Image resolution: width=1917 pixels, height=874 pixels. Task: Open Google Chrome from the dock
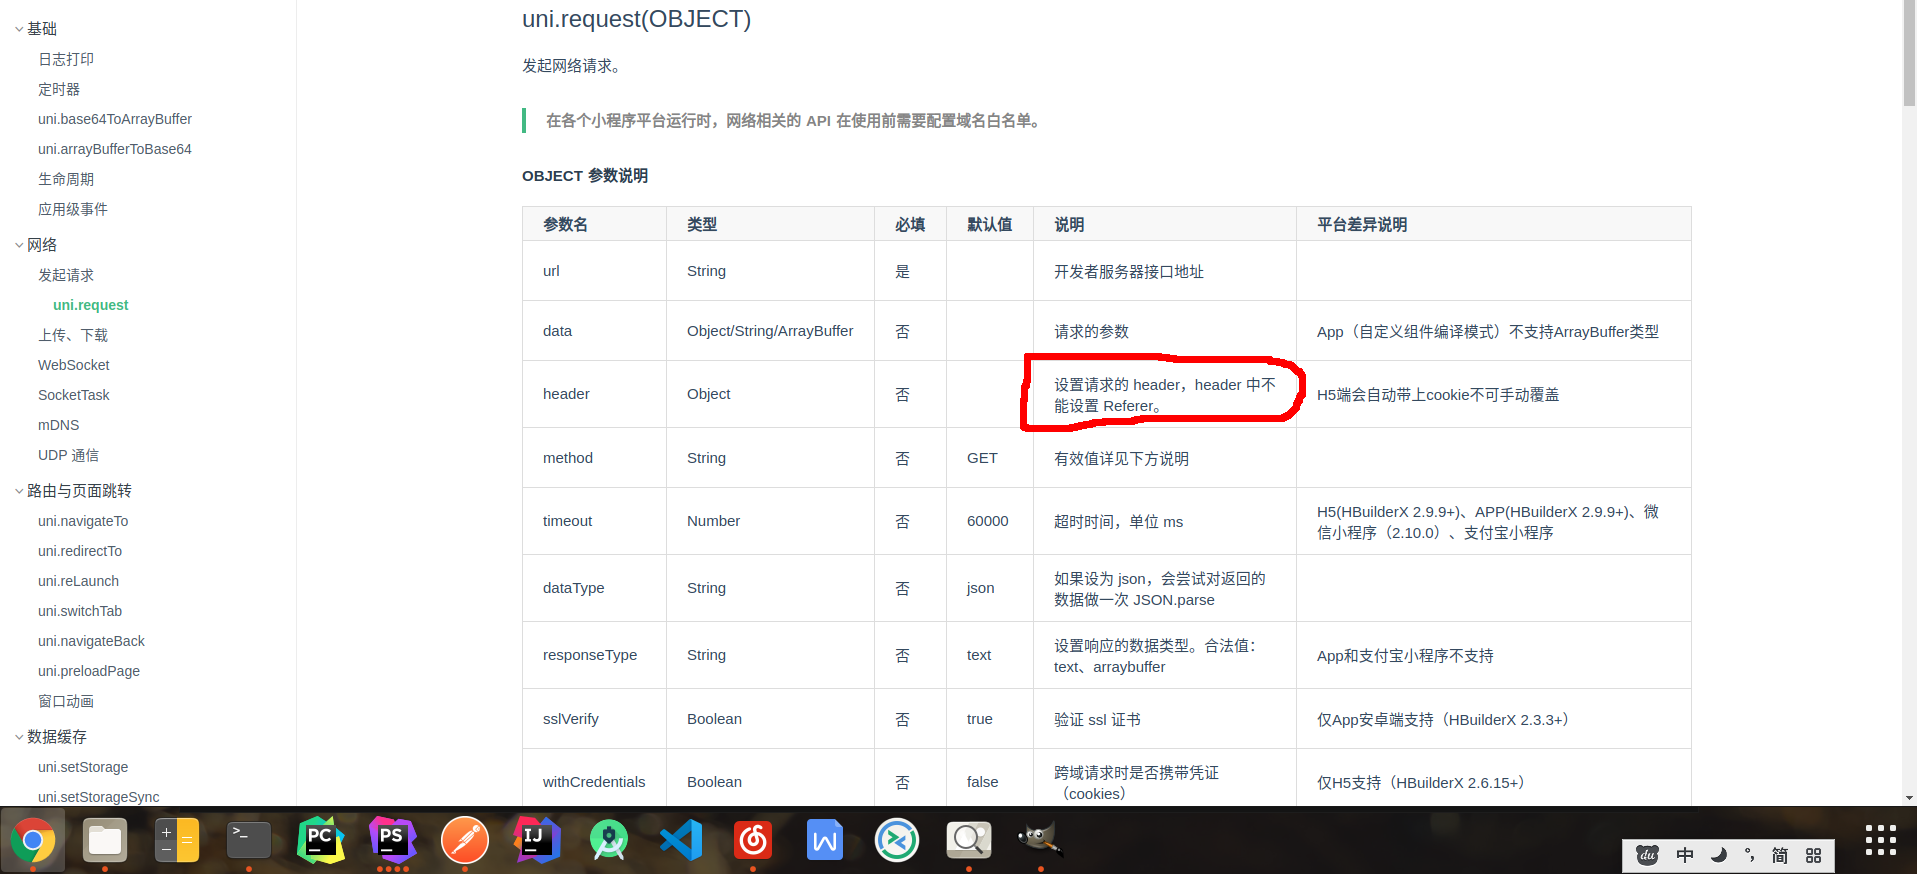click(x=33, y=840)
